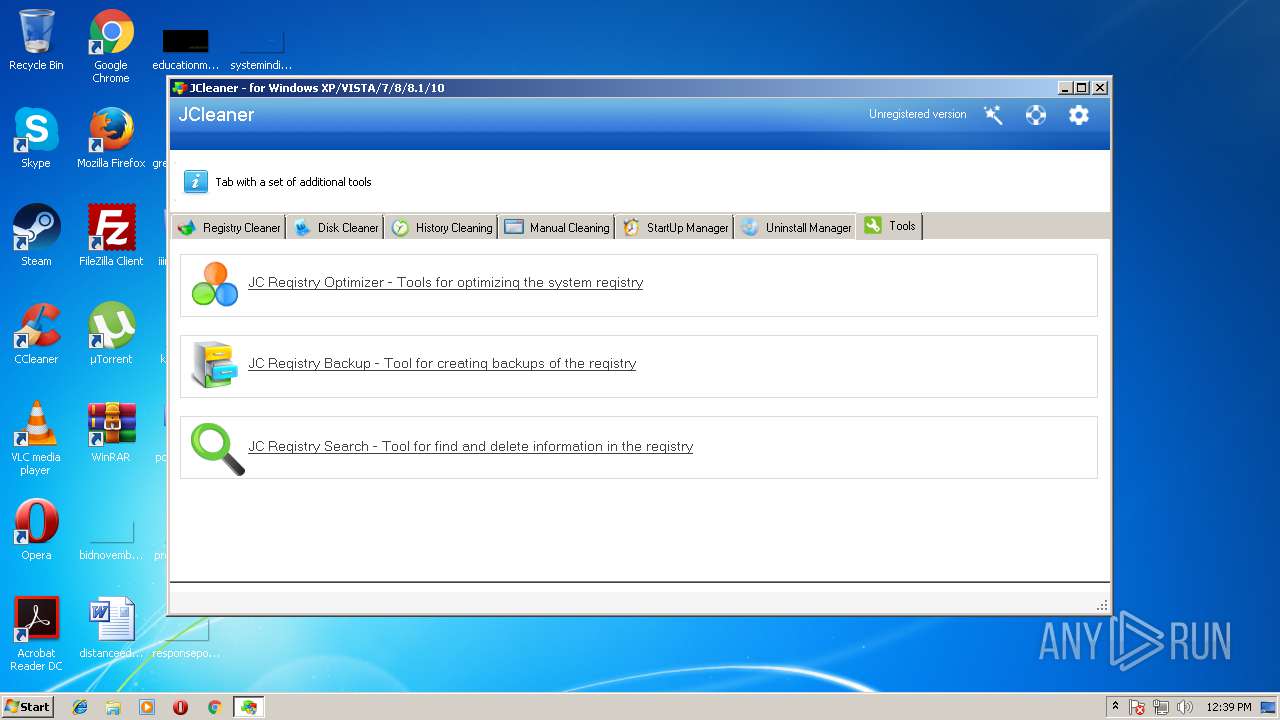
Task: Select Mozilla Firefox desktop shortcut
Action: (x=111, y=138)
